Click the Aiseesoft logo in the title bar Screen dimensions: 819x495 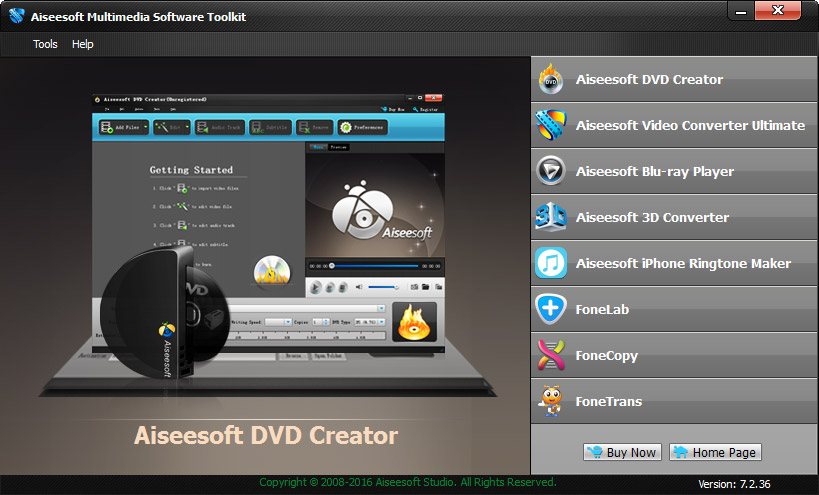(x=17, y=16)
